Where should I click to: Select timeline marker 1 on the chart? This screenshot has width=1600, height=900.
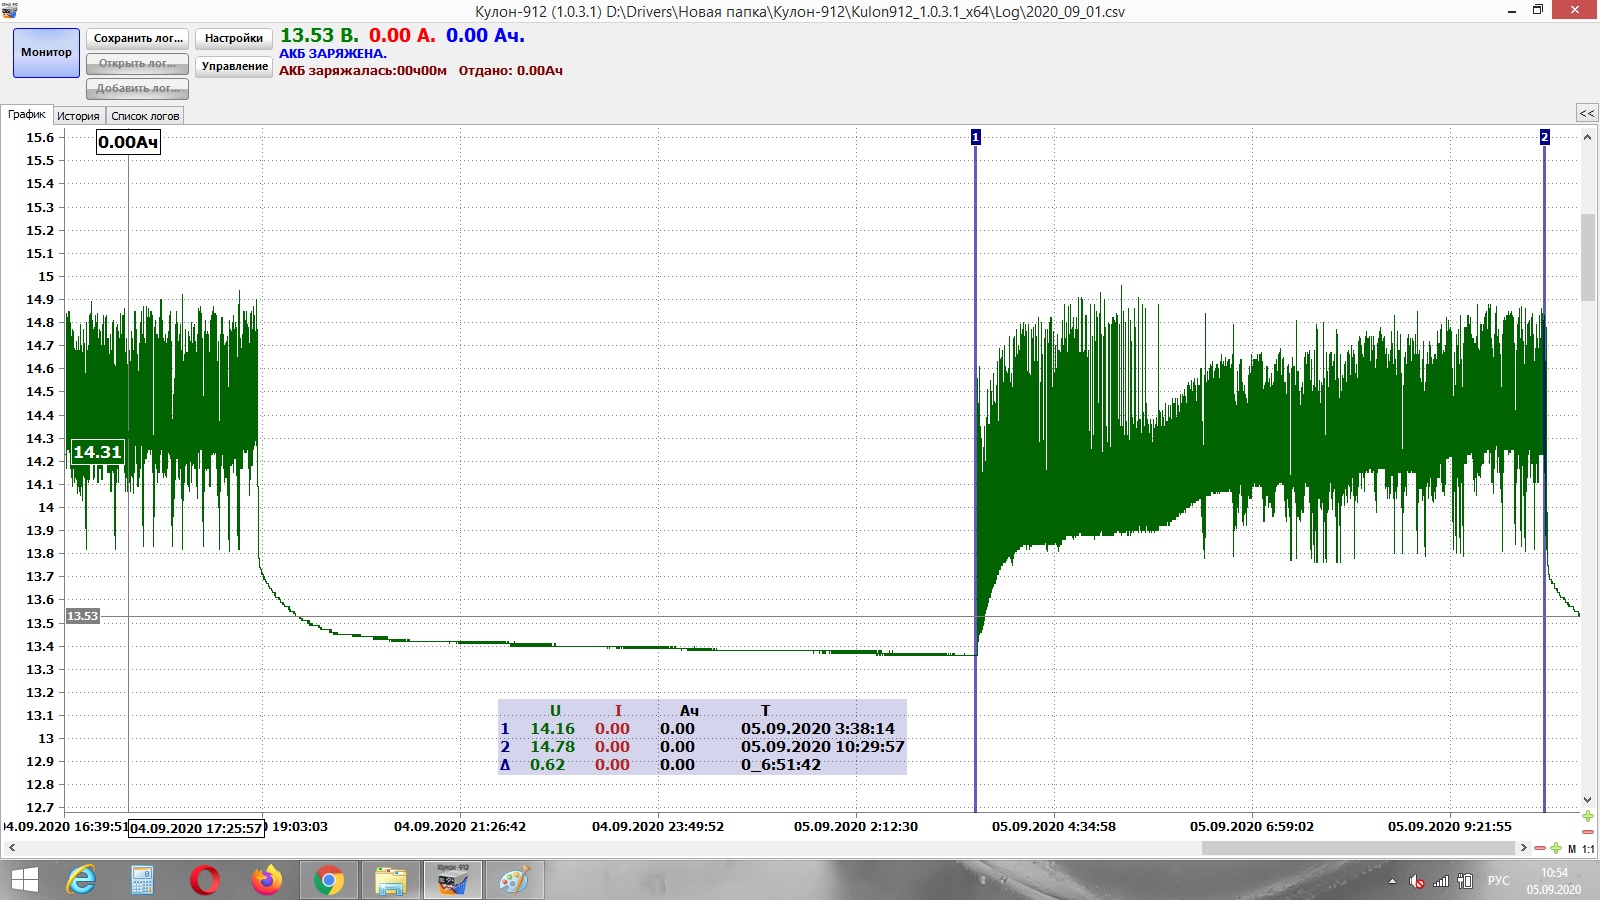[976, 137]
